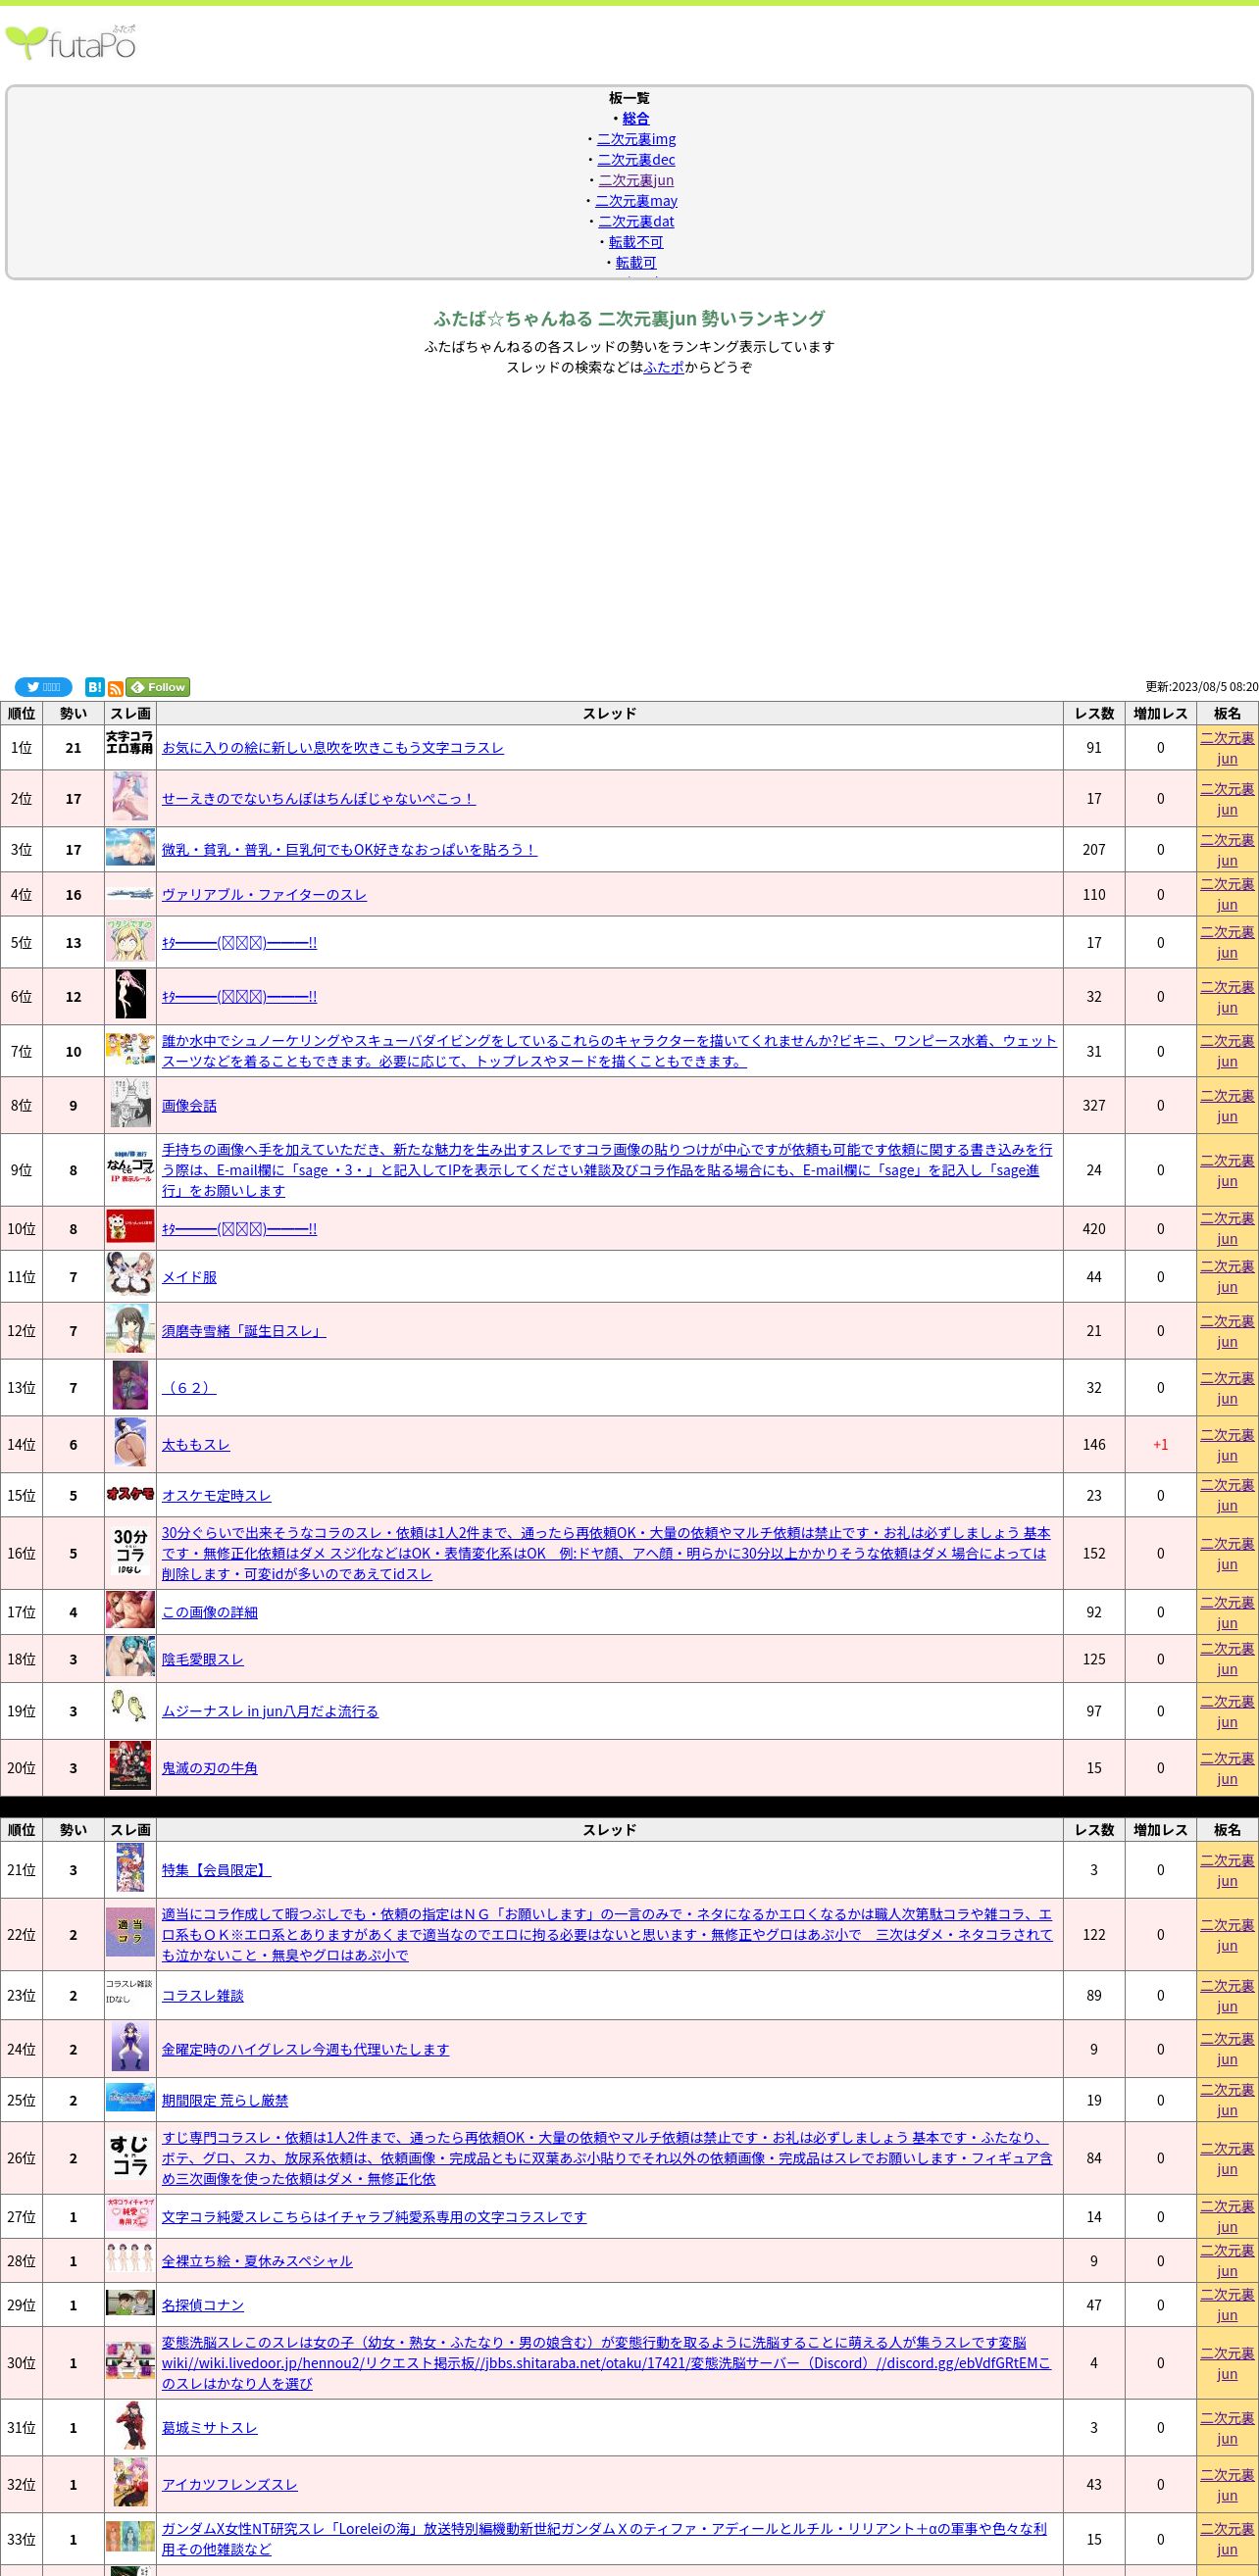Click the 二次元裏jun 勢いランキング page heading

click(x=629, y=318)
